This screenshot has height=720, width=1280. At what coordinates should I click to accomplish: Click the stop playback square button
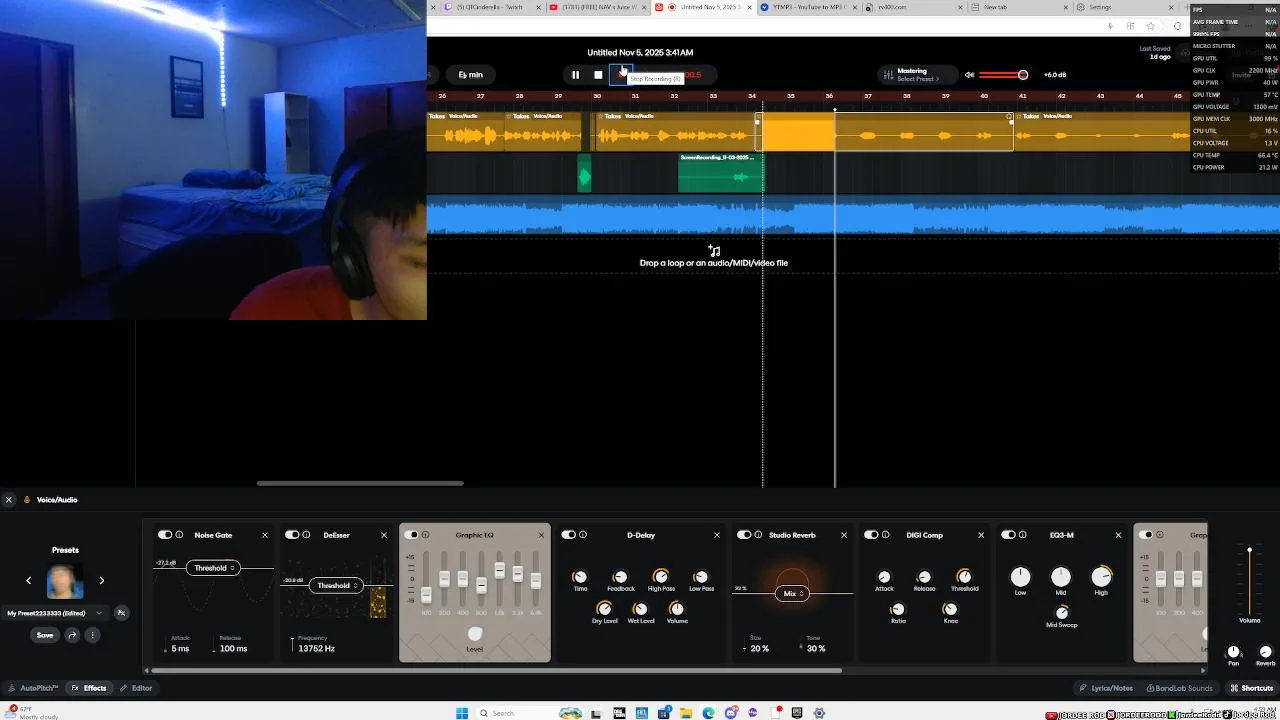pyautogui.click(x=598, y=75)
